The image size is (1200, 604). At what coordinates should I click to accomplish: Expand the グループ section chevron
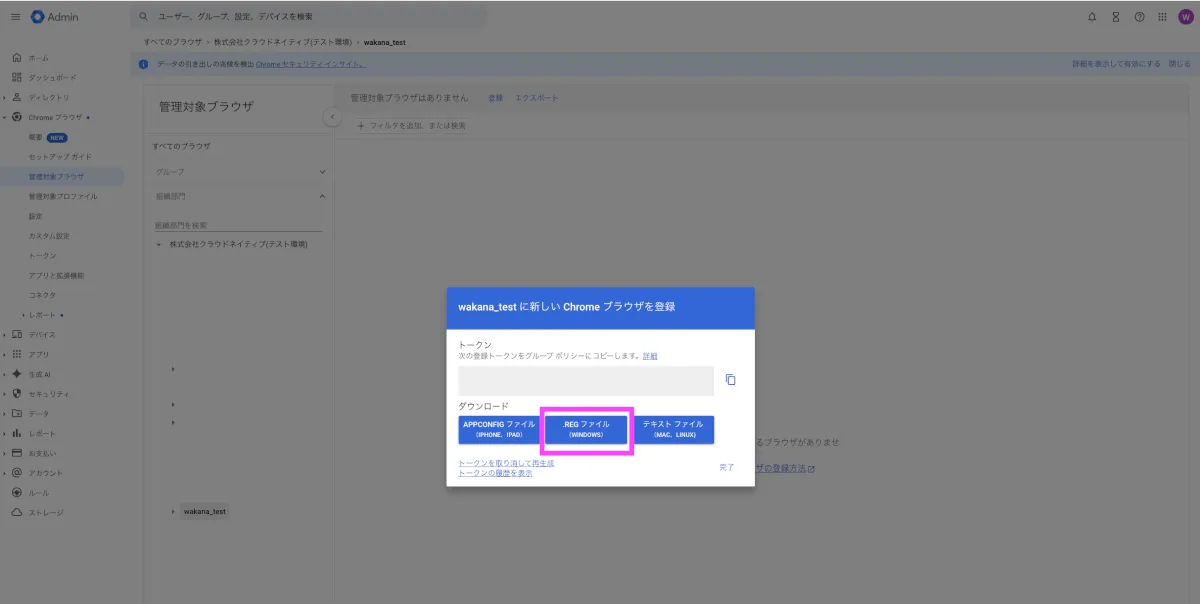[322, 172]
